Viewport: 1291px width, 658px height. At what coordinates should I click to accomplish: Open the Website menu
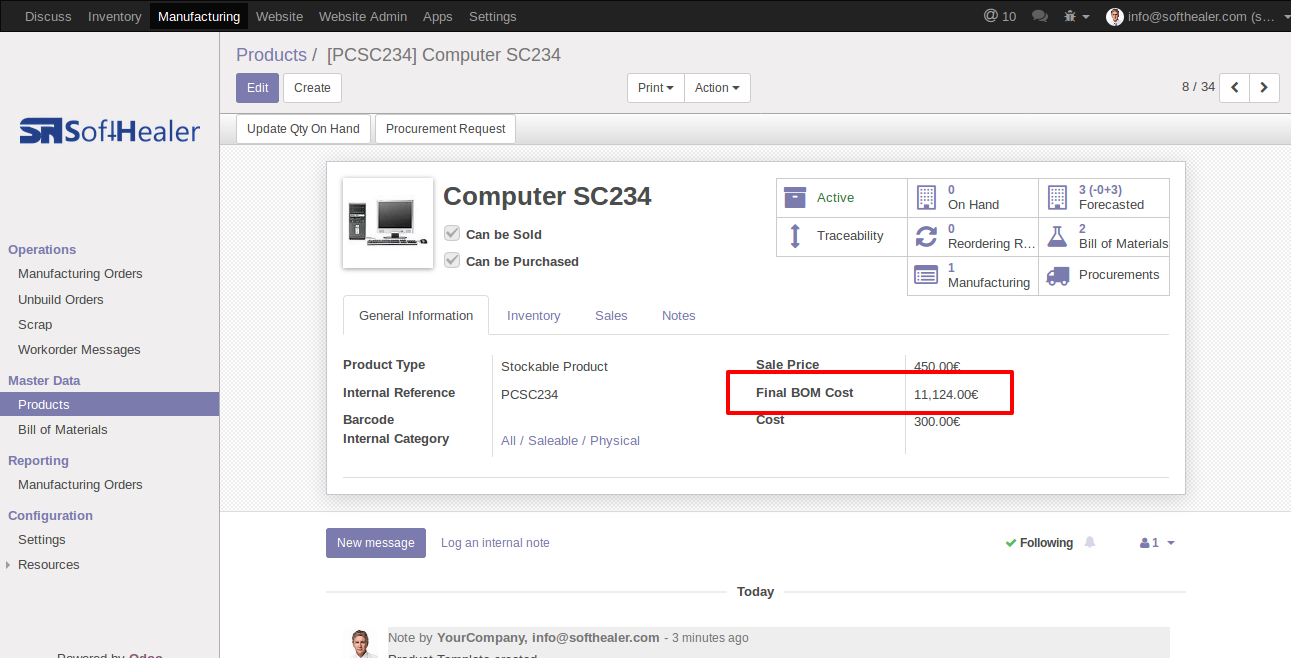279,16
